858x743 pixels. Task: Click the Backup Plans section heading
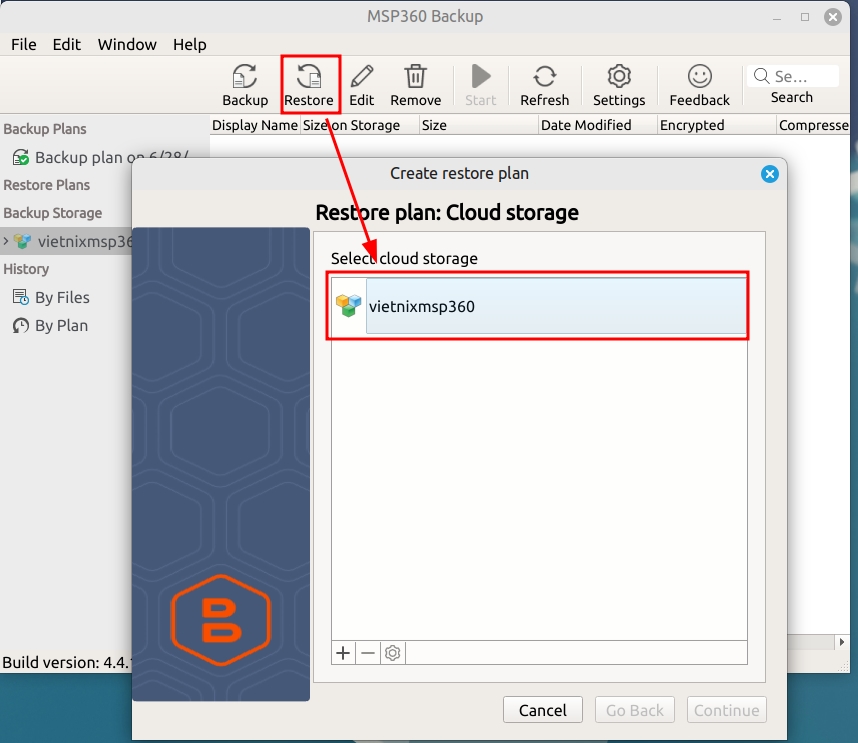click(x=45, y=129)
